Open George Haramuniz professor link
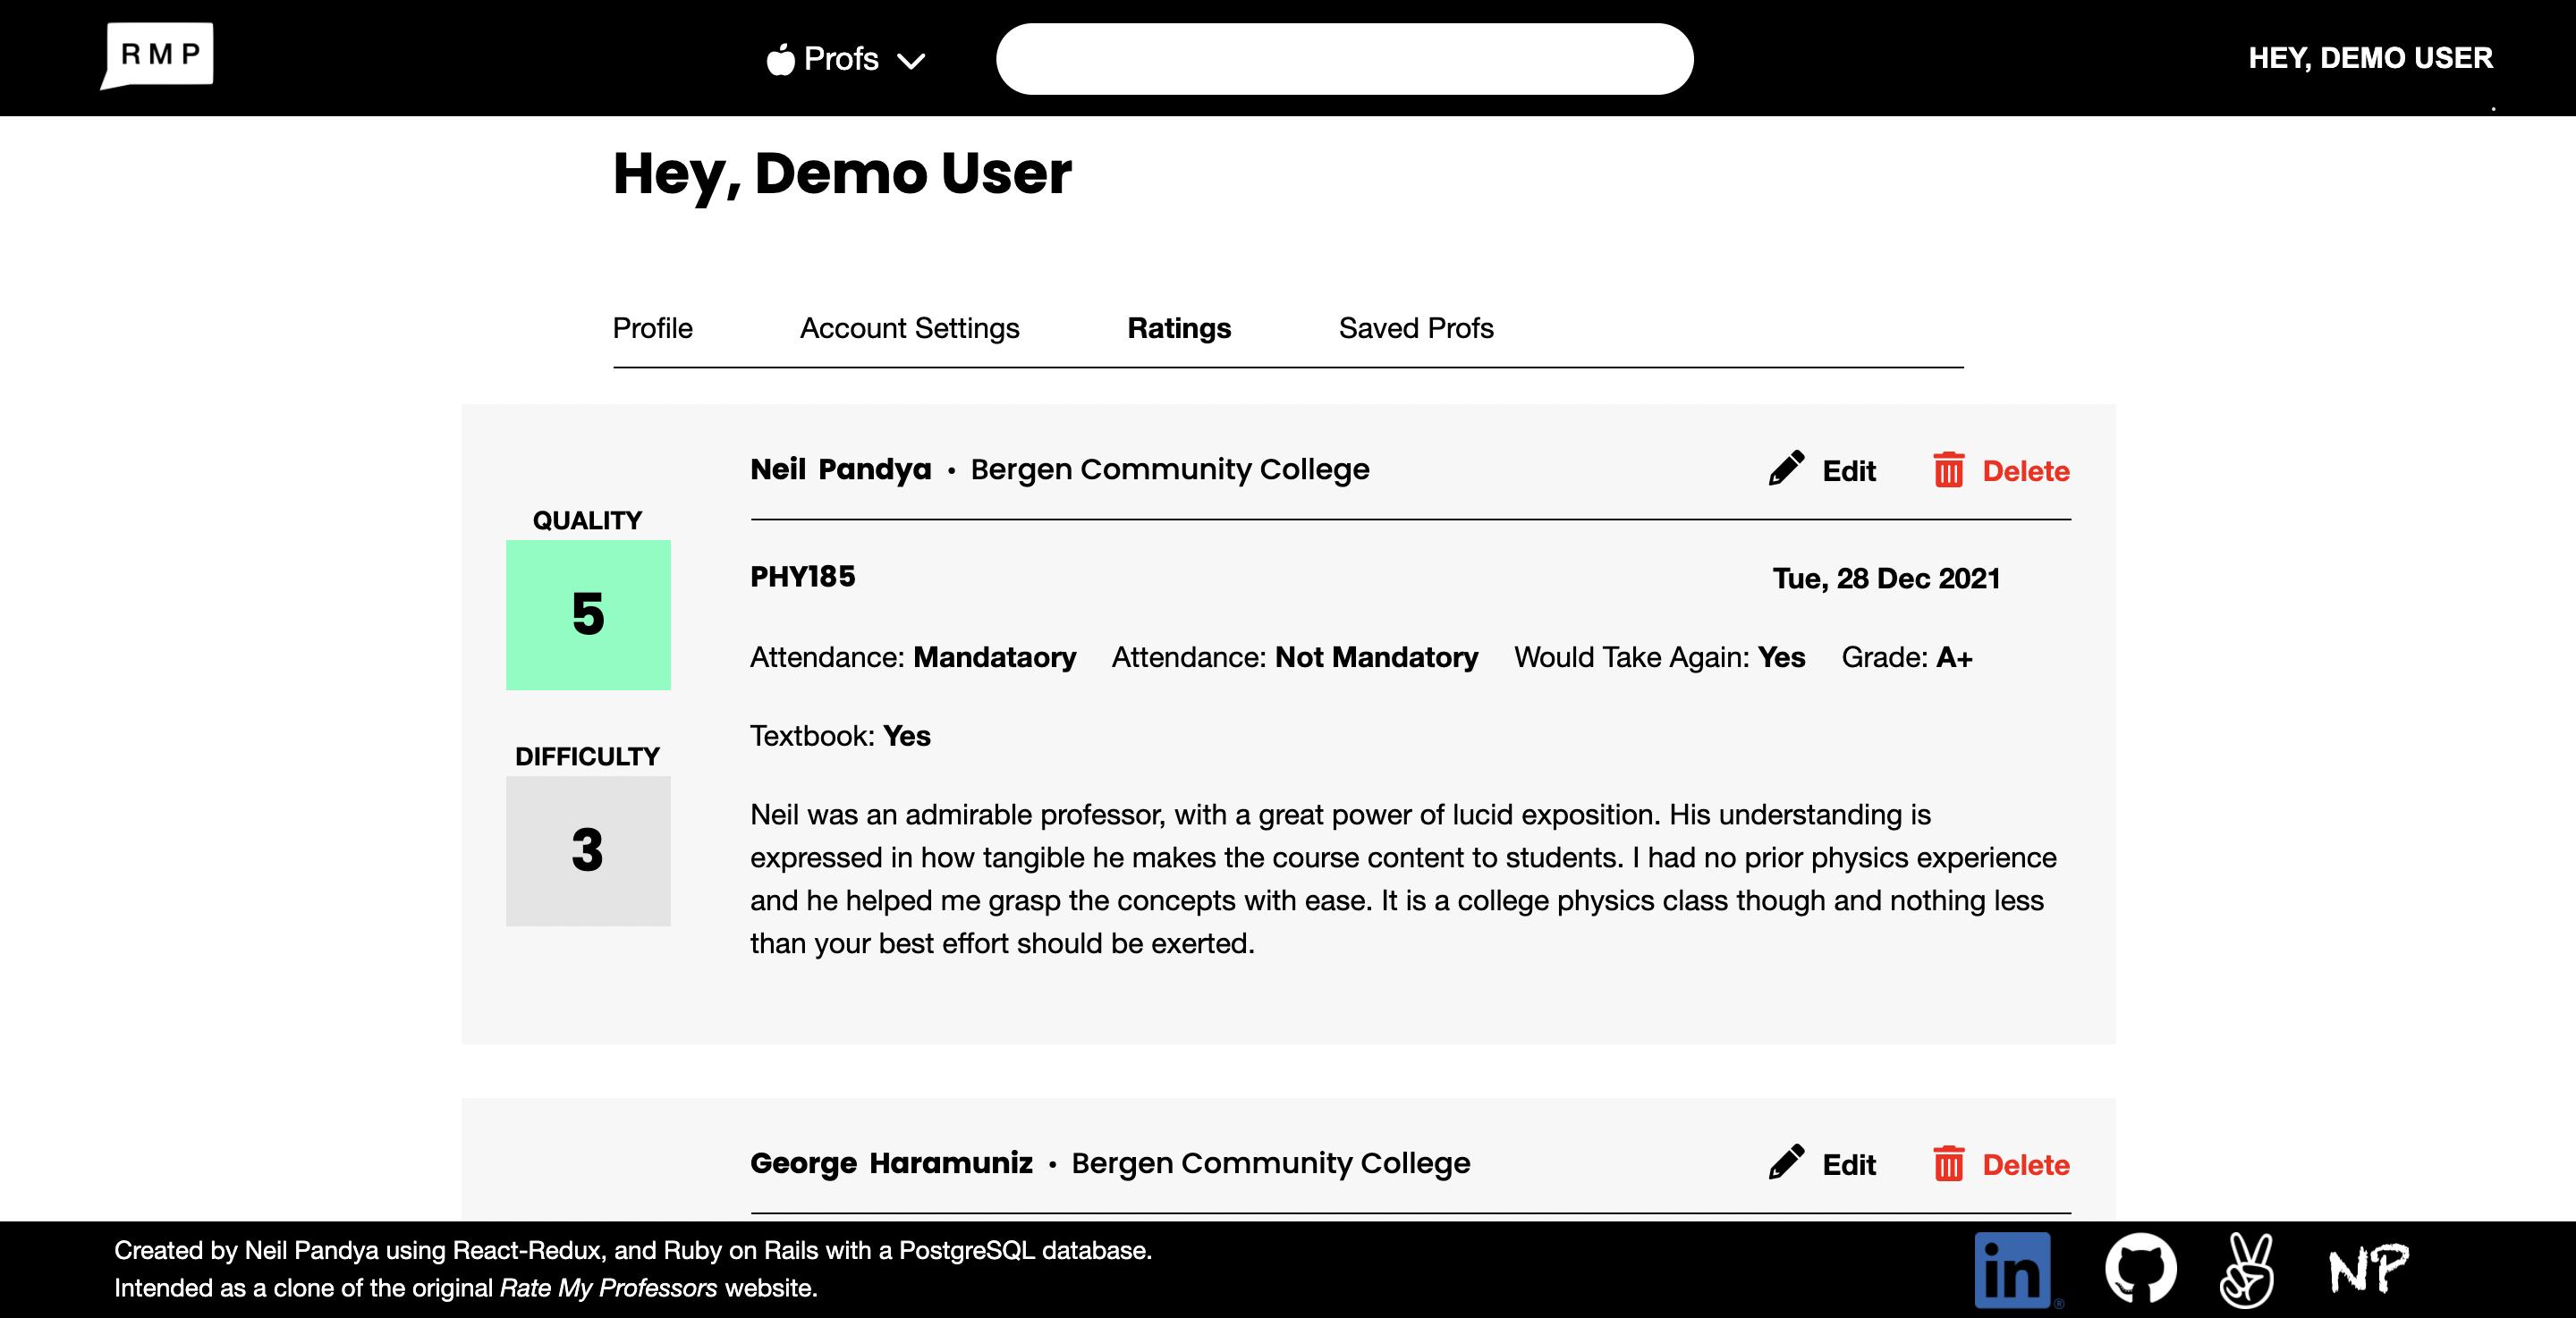This screenshot has width=2576, height=1318. tap(890, 1163)
